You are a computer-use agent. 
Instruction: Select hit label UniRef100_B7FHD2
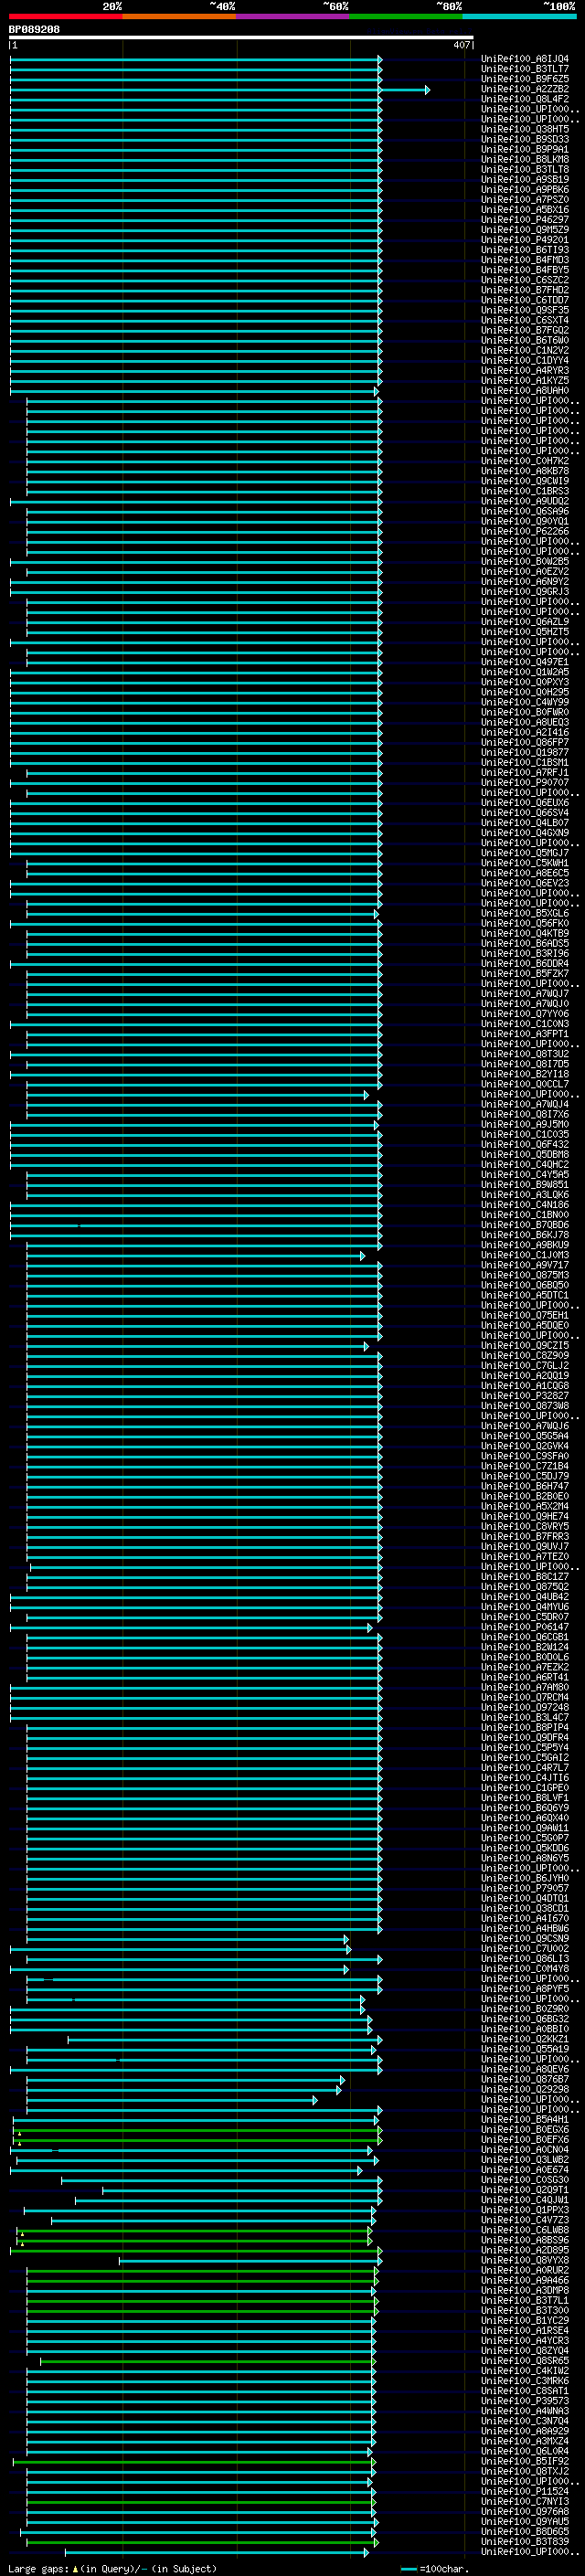point(524,290)
